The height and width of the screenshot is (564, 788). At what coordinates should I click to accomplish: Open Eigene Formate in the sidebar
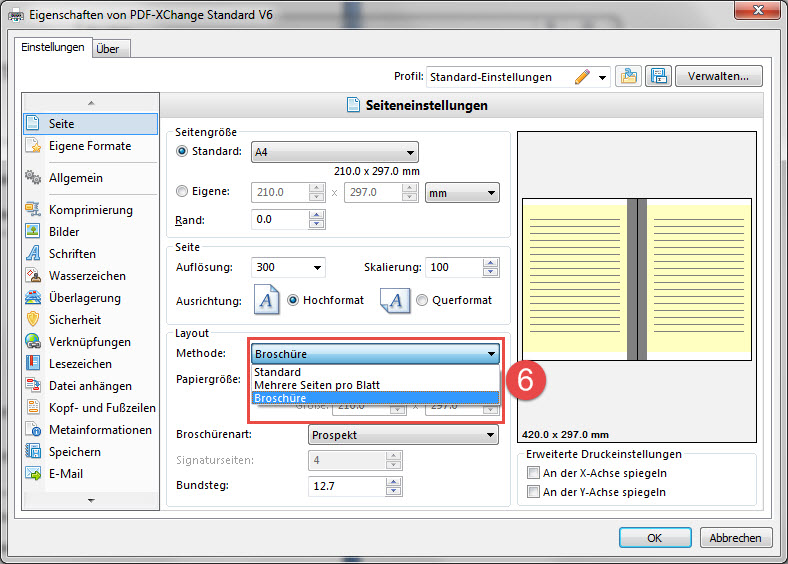[90, 146]
